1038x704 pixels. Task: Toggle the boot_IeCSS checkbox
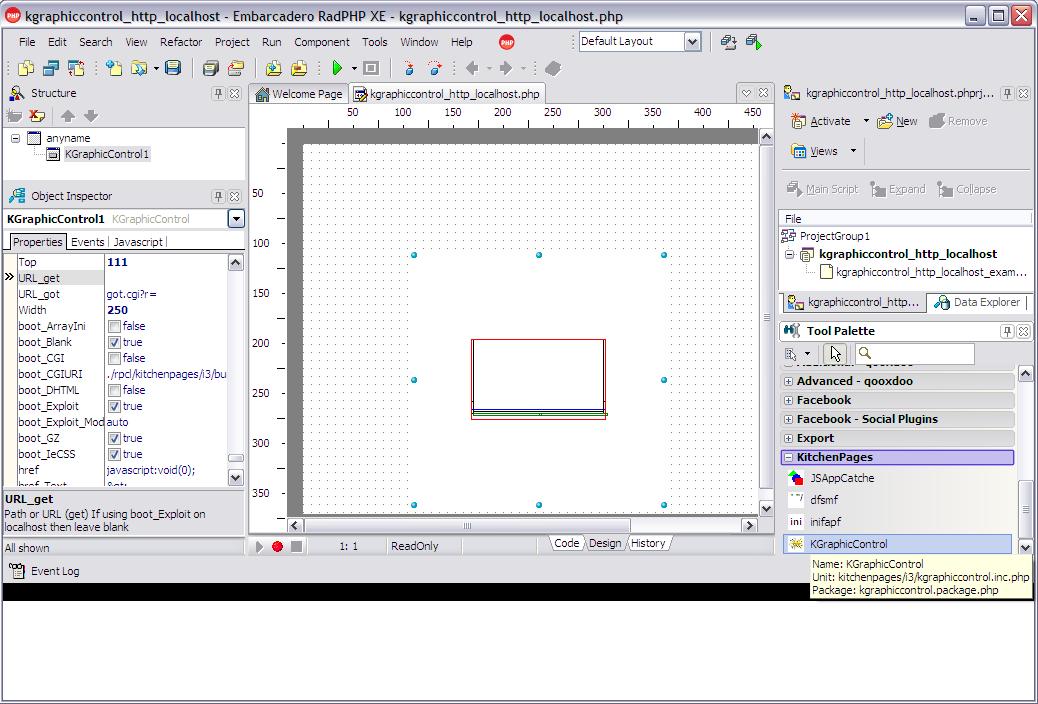pos(115,454)
